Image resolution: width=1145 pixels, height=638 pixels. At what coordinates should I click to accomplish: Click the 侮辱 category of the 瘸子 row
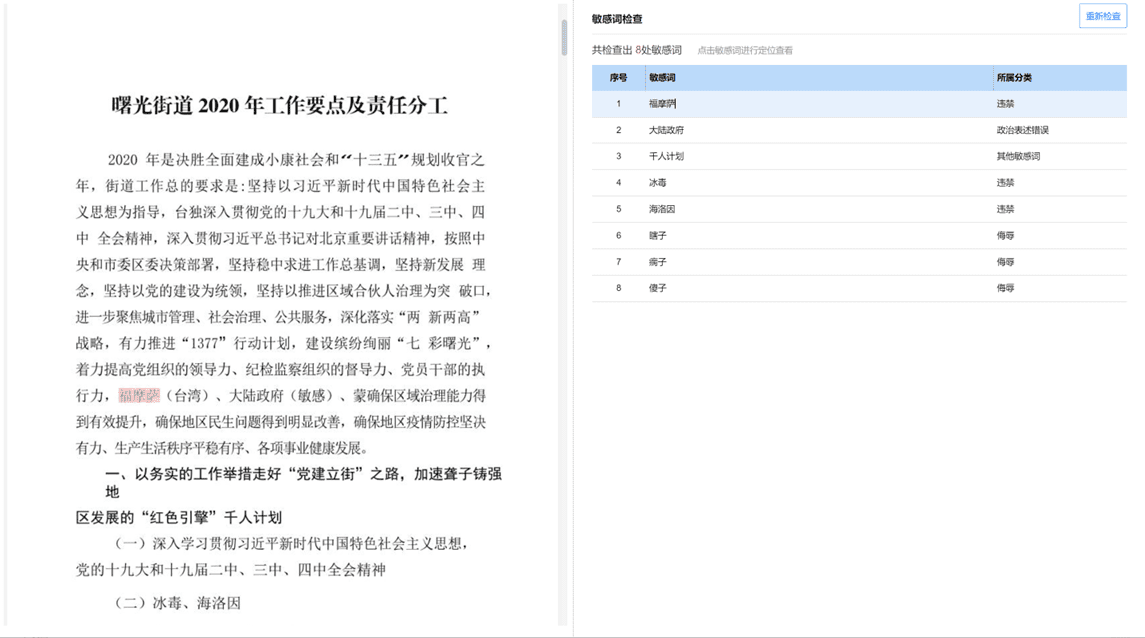(1005, 261)
